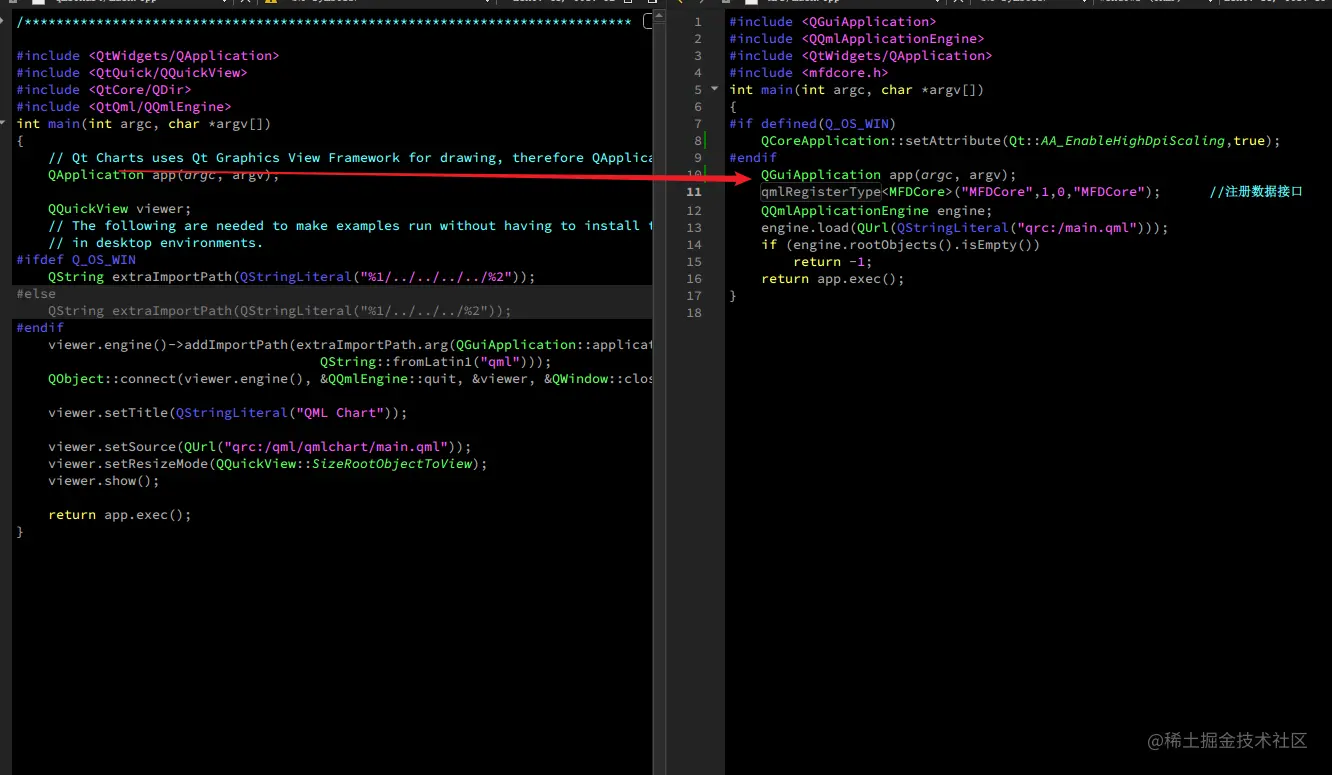The image size is (1332, 775).
Task: Place cursor on '#include <QtWidgets/QApplication>' in left editor
Action: click(148, 56)
